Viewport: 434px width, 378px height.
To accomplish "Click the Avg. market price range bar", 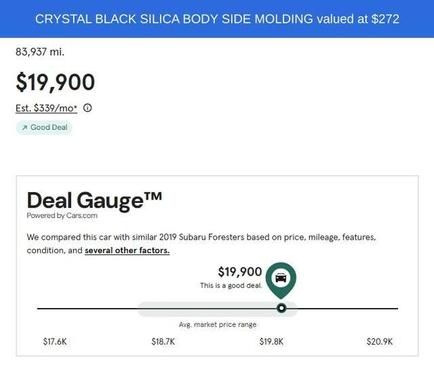I will (x=217, y=309).
